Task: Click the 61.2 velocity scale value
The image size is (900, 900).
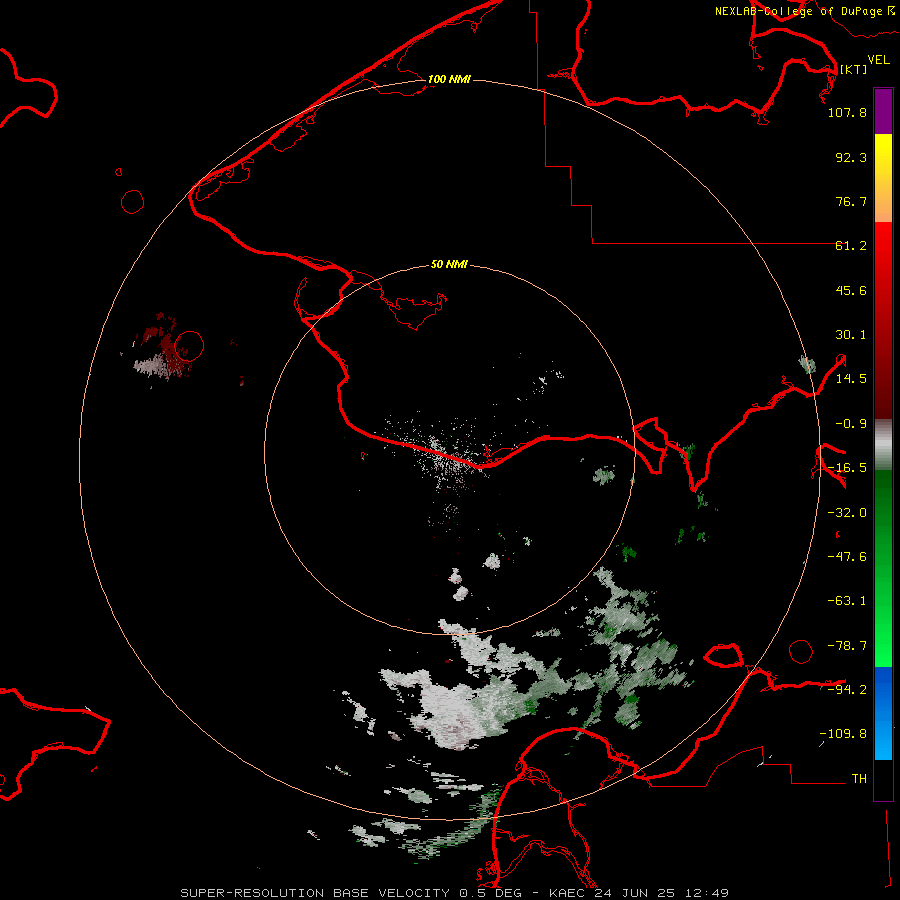Action: pyautogui.click(x=851, y=246)
